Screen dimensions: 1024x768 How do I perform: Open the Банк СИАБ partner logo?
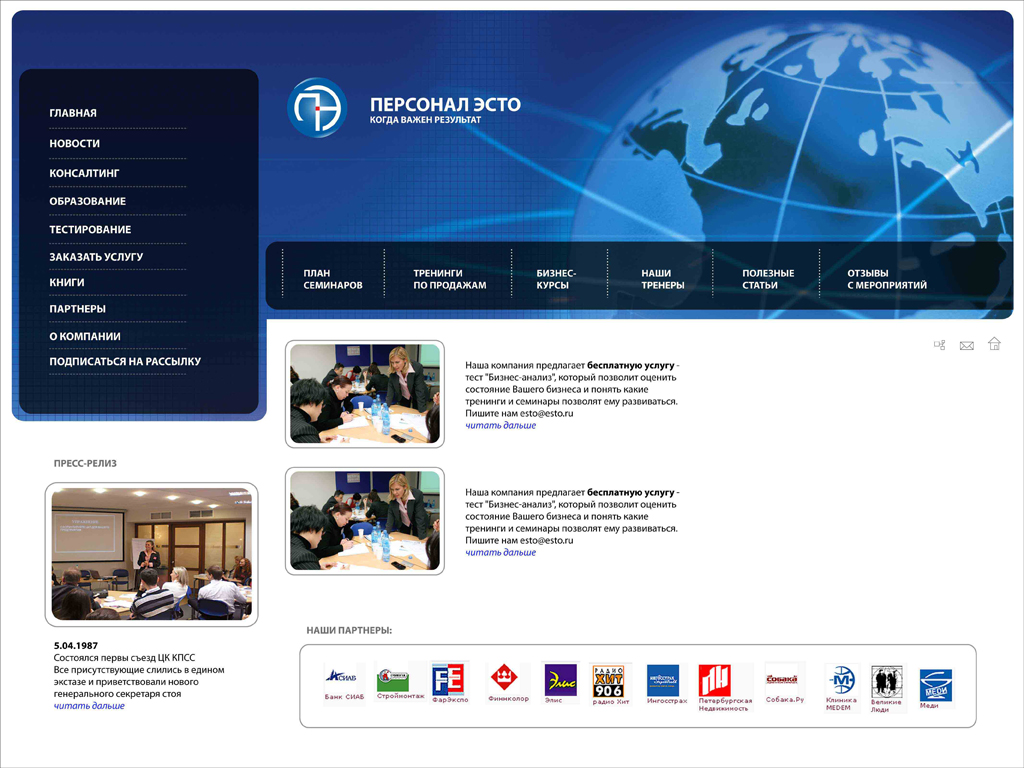(x=344, y=683)
